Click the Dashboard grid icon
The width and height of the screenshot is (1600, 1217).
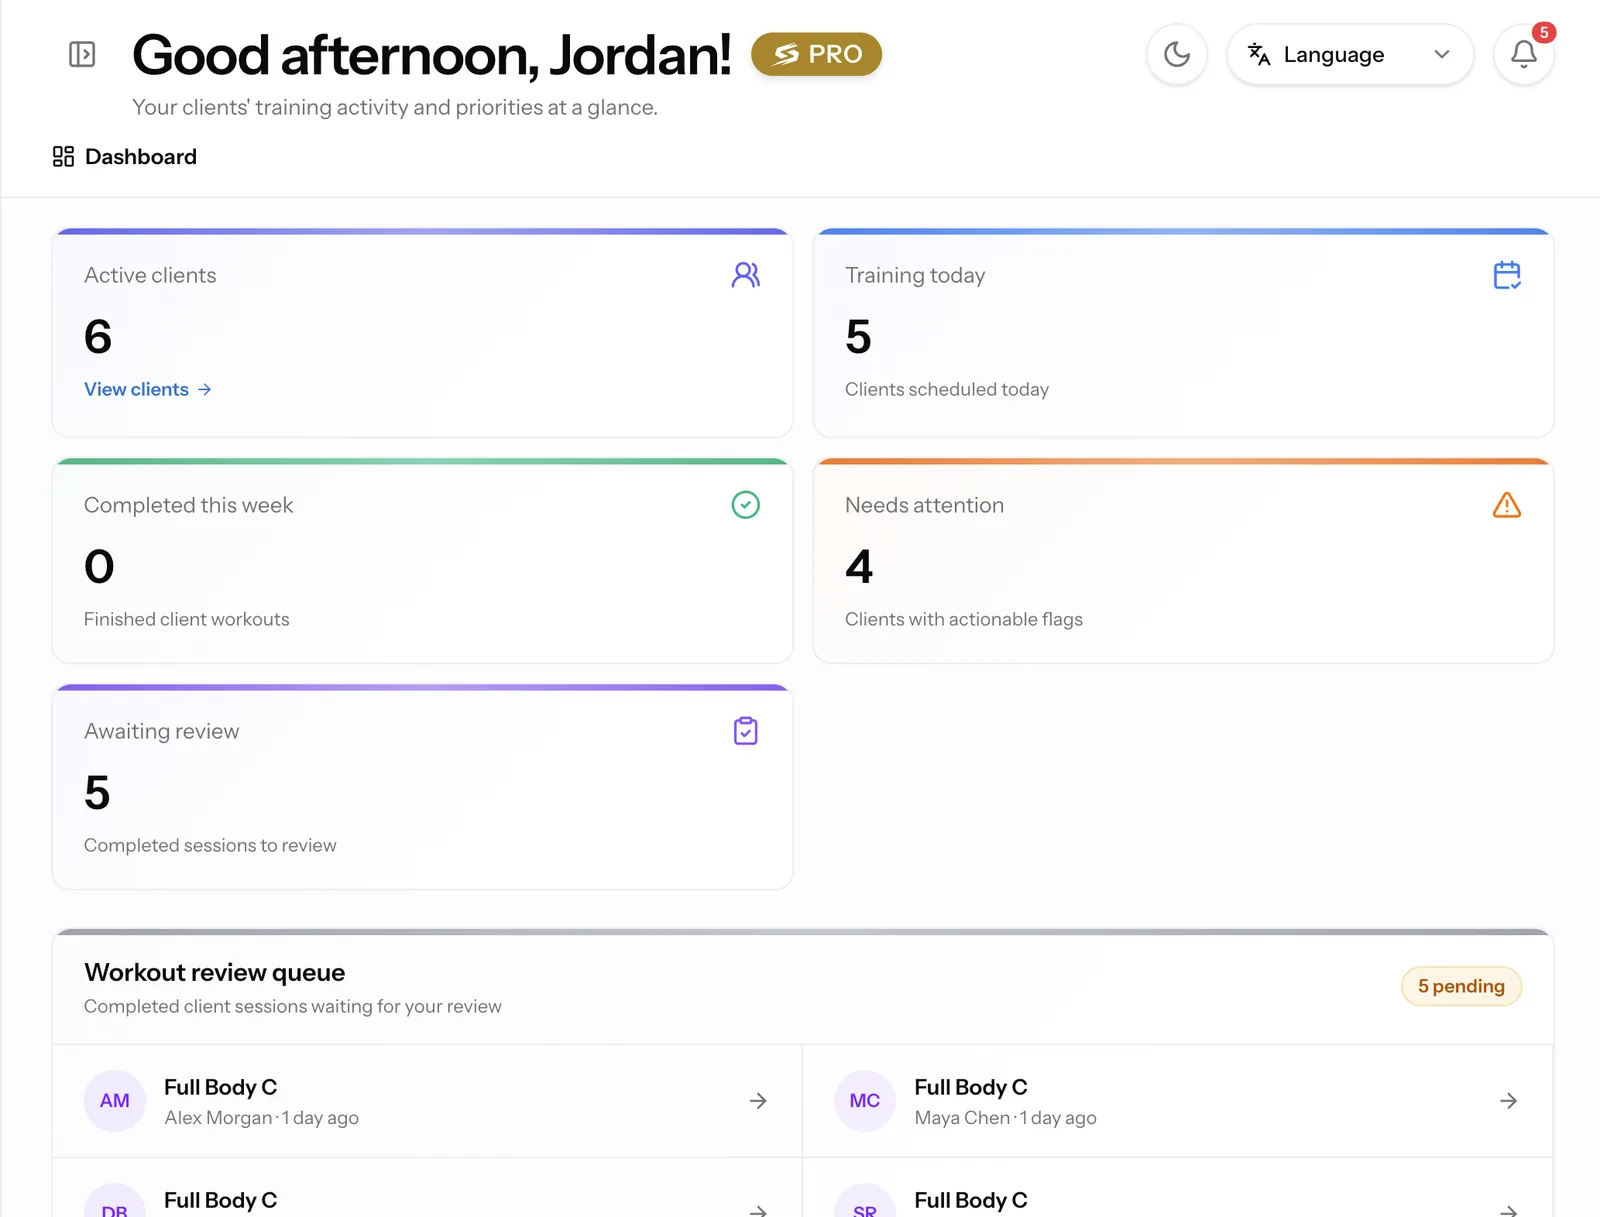click(63, 156)
